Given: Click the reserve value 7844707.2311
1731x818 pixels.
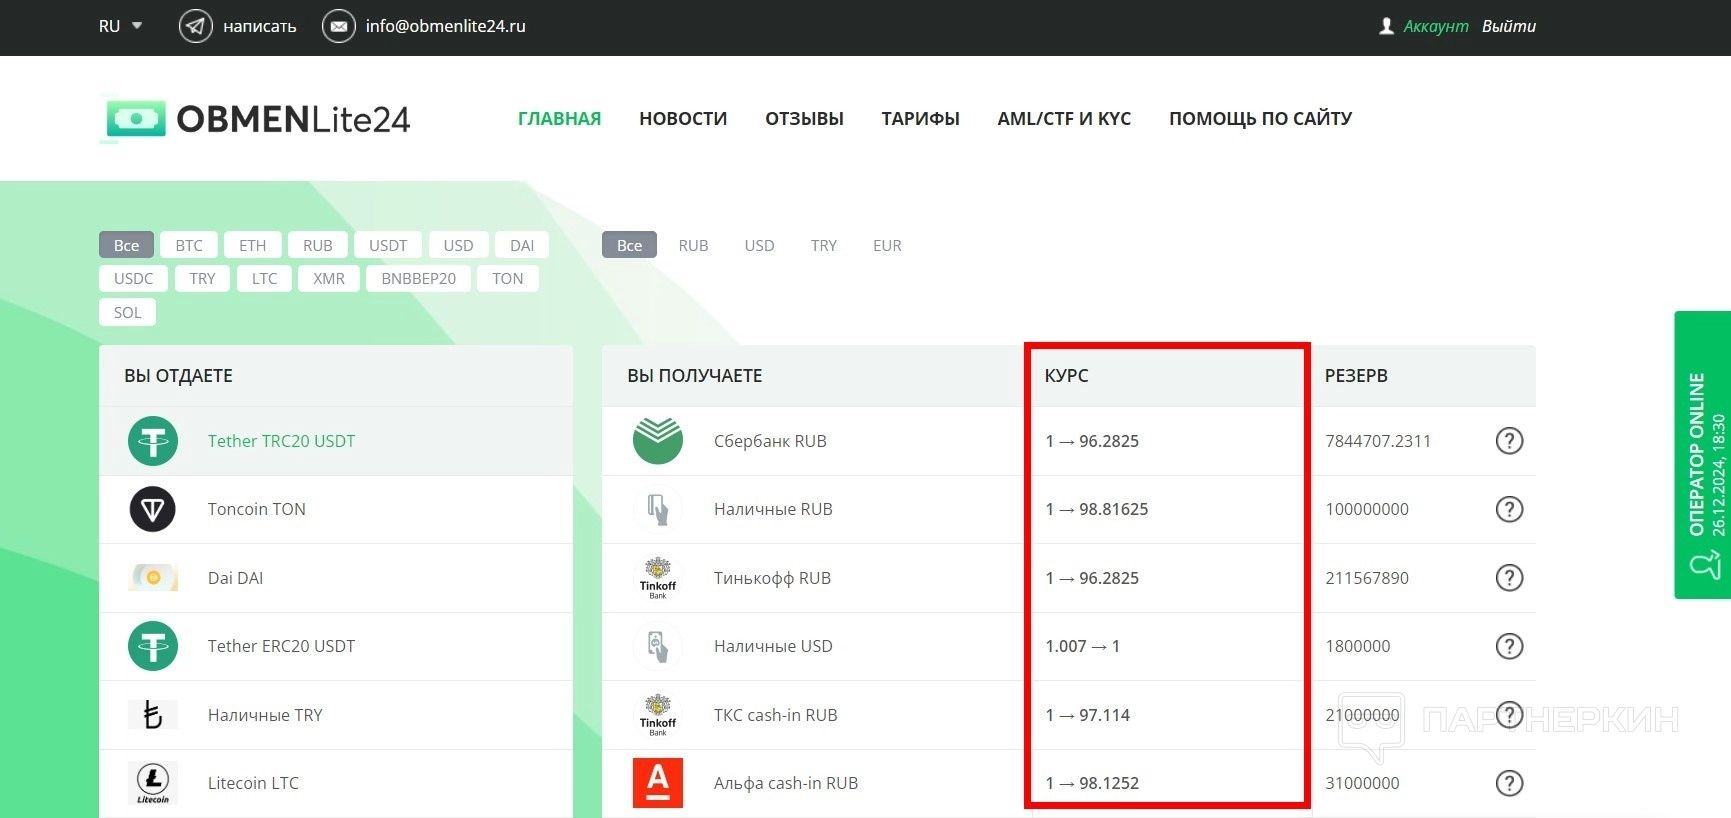Looking at the screenshot, I should coord(1378,441).
